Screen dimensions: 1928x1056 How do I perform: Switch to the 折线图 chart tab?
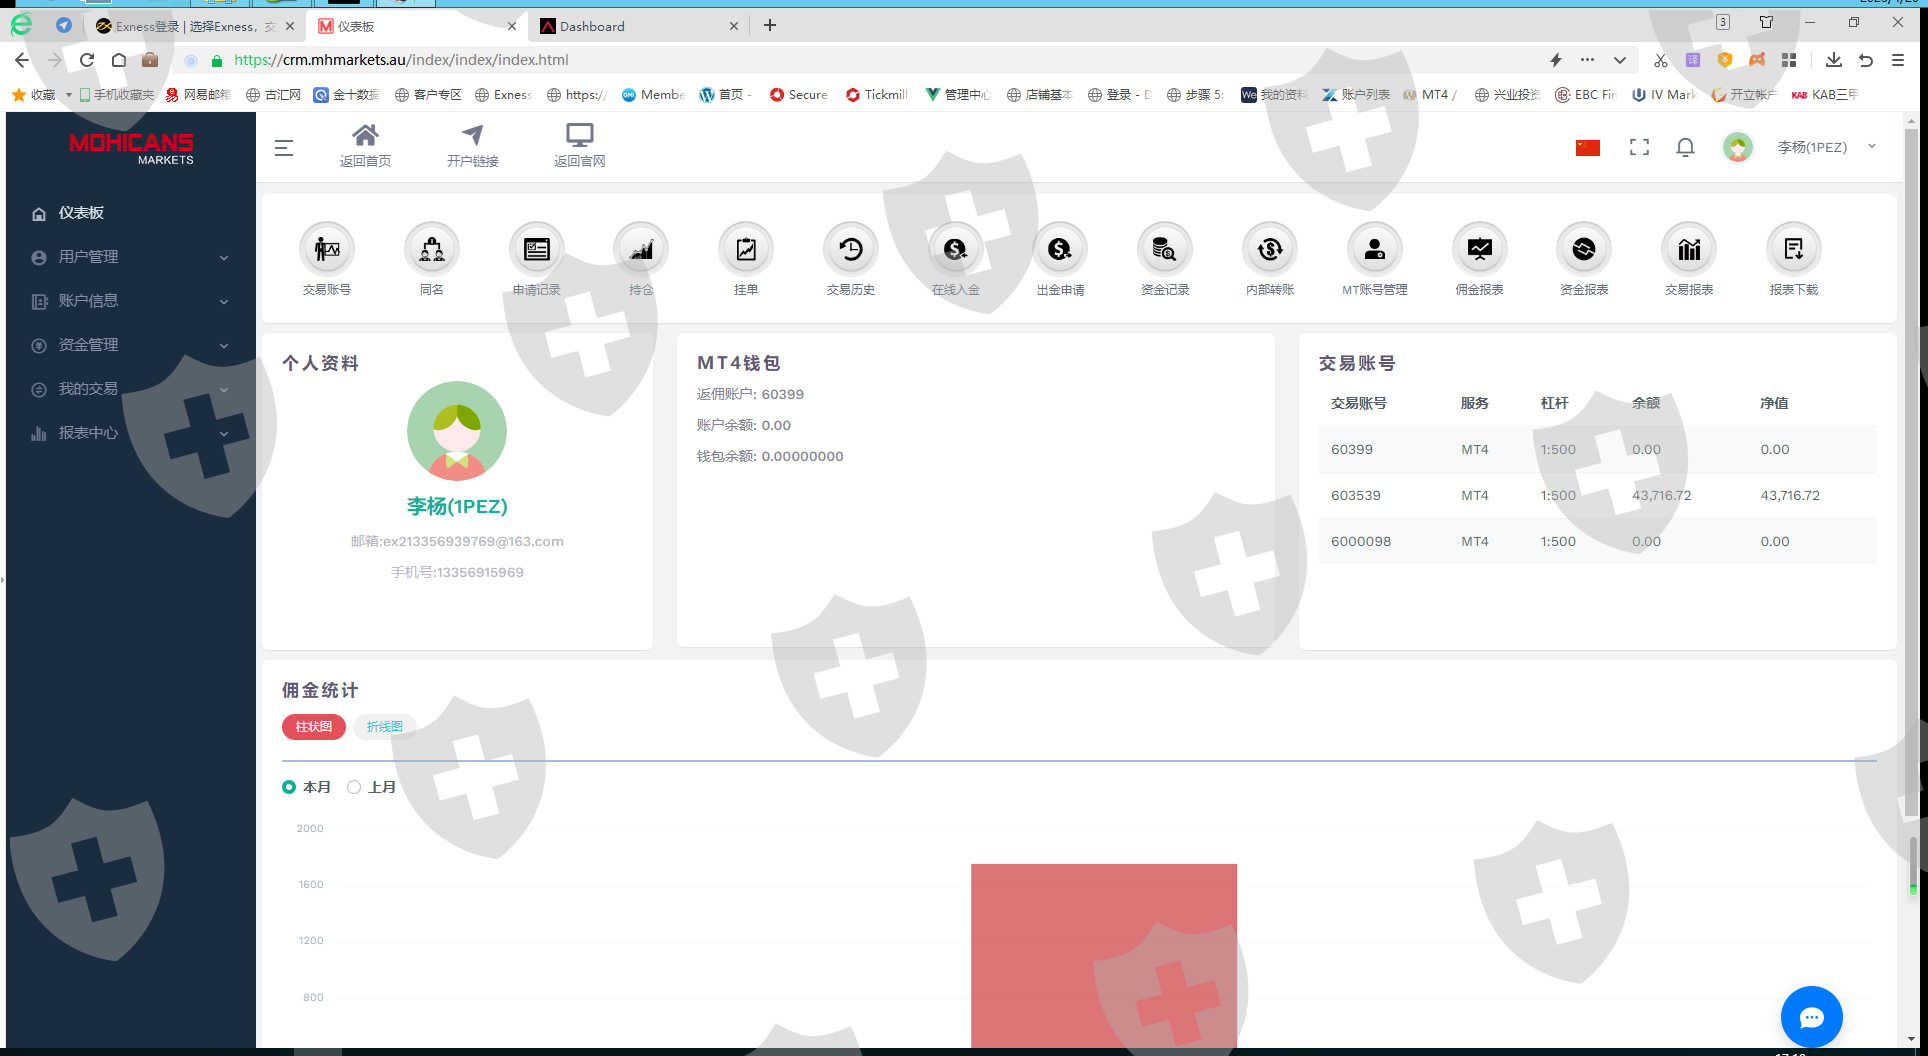click(384, 727)
